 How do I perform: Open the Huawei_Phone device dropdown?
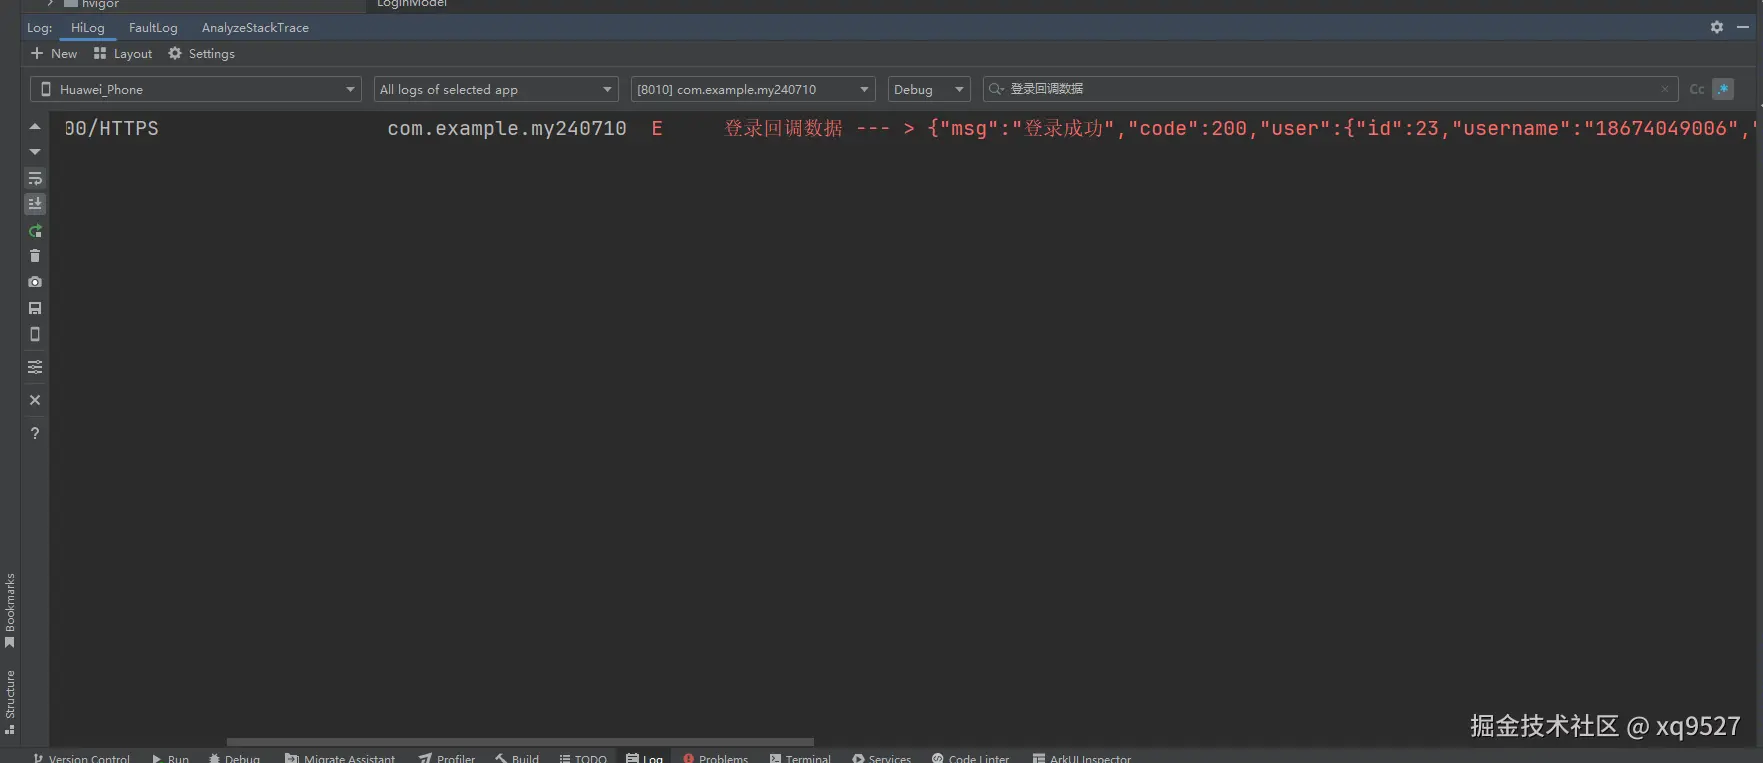(196, 89)
